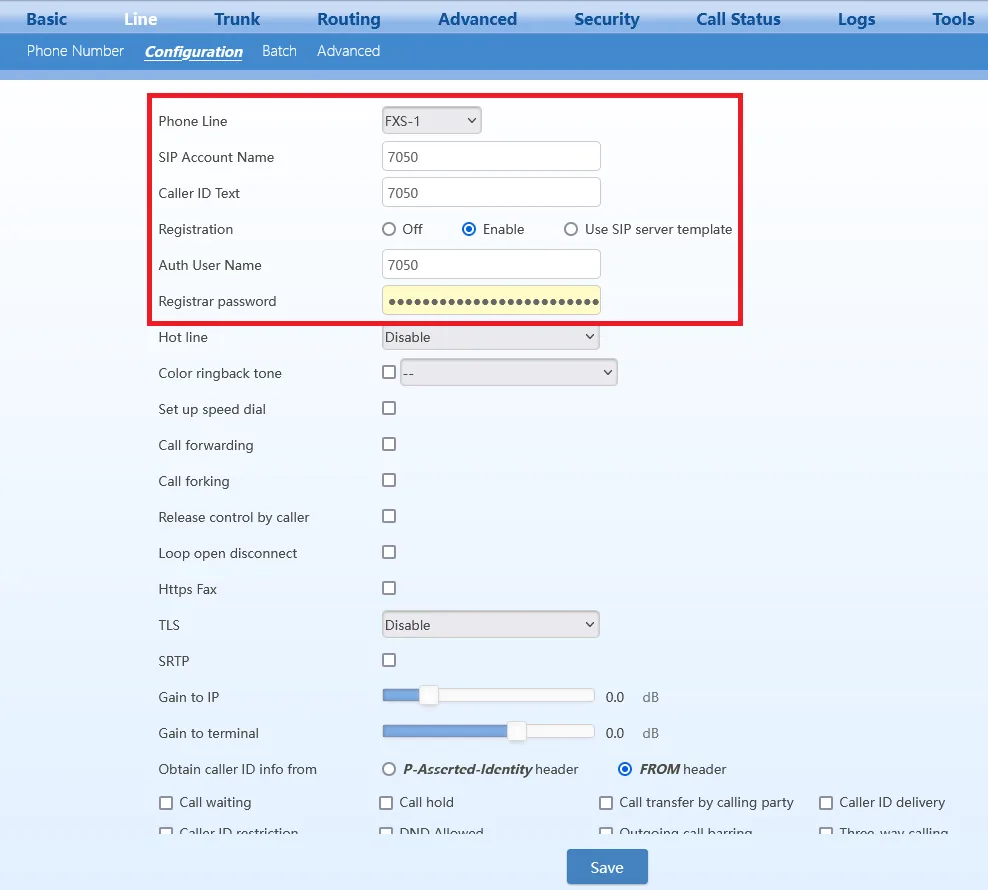Select the Configuration sub-tab

(193, 52)
